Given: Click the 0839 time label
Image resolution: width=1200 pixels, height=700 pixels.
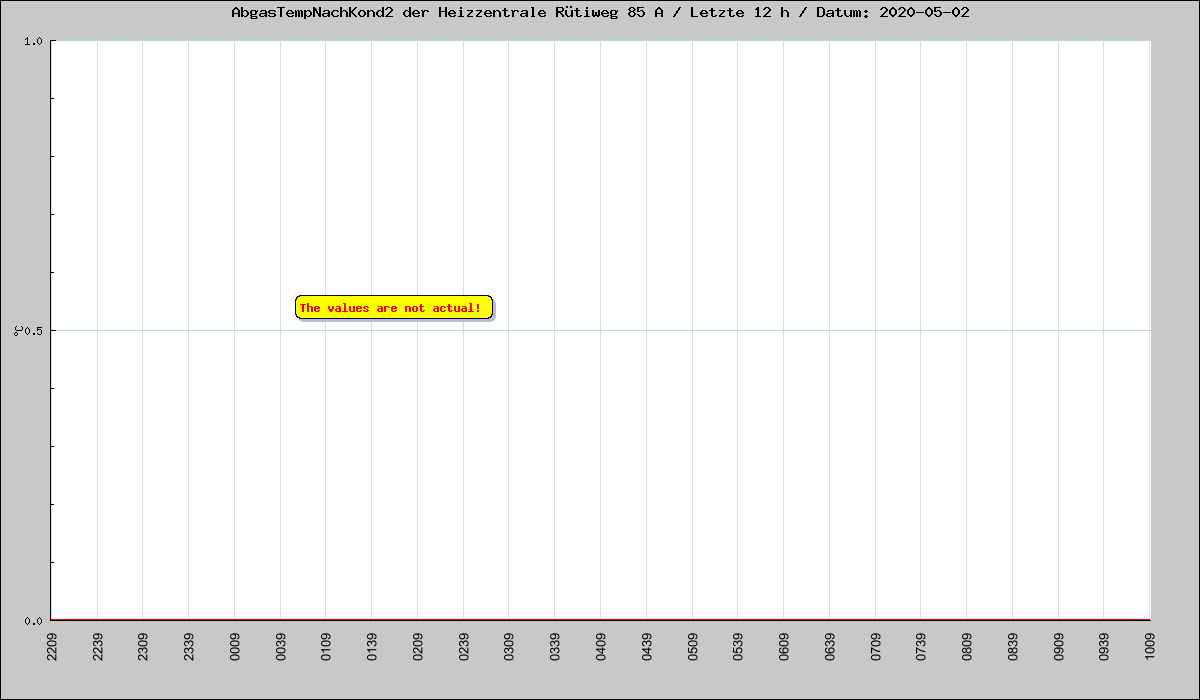Looking at the screenshot, I should coord(1013,647).
